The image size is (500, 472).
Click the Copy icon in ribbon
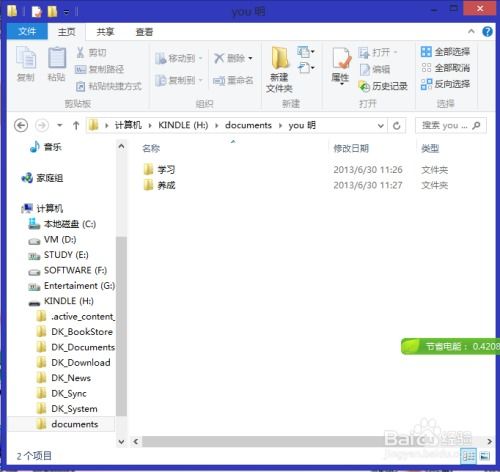click(x=26, y=58)
